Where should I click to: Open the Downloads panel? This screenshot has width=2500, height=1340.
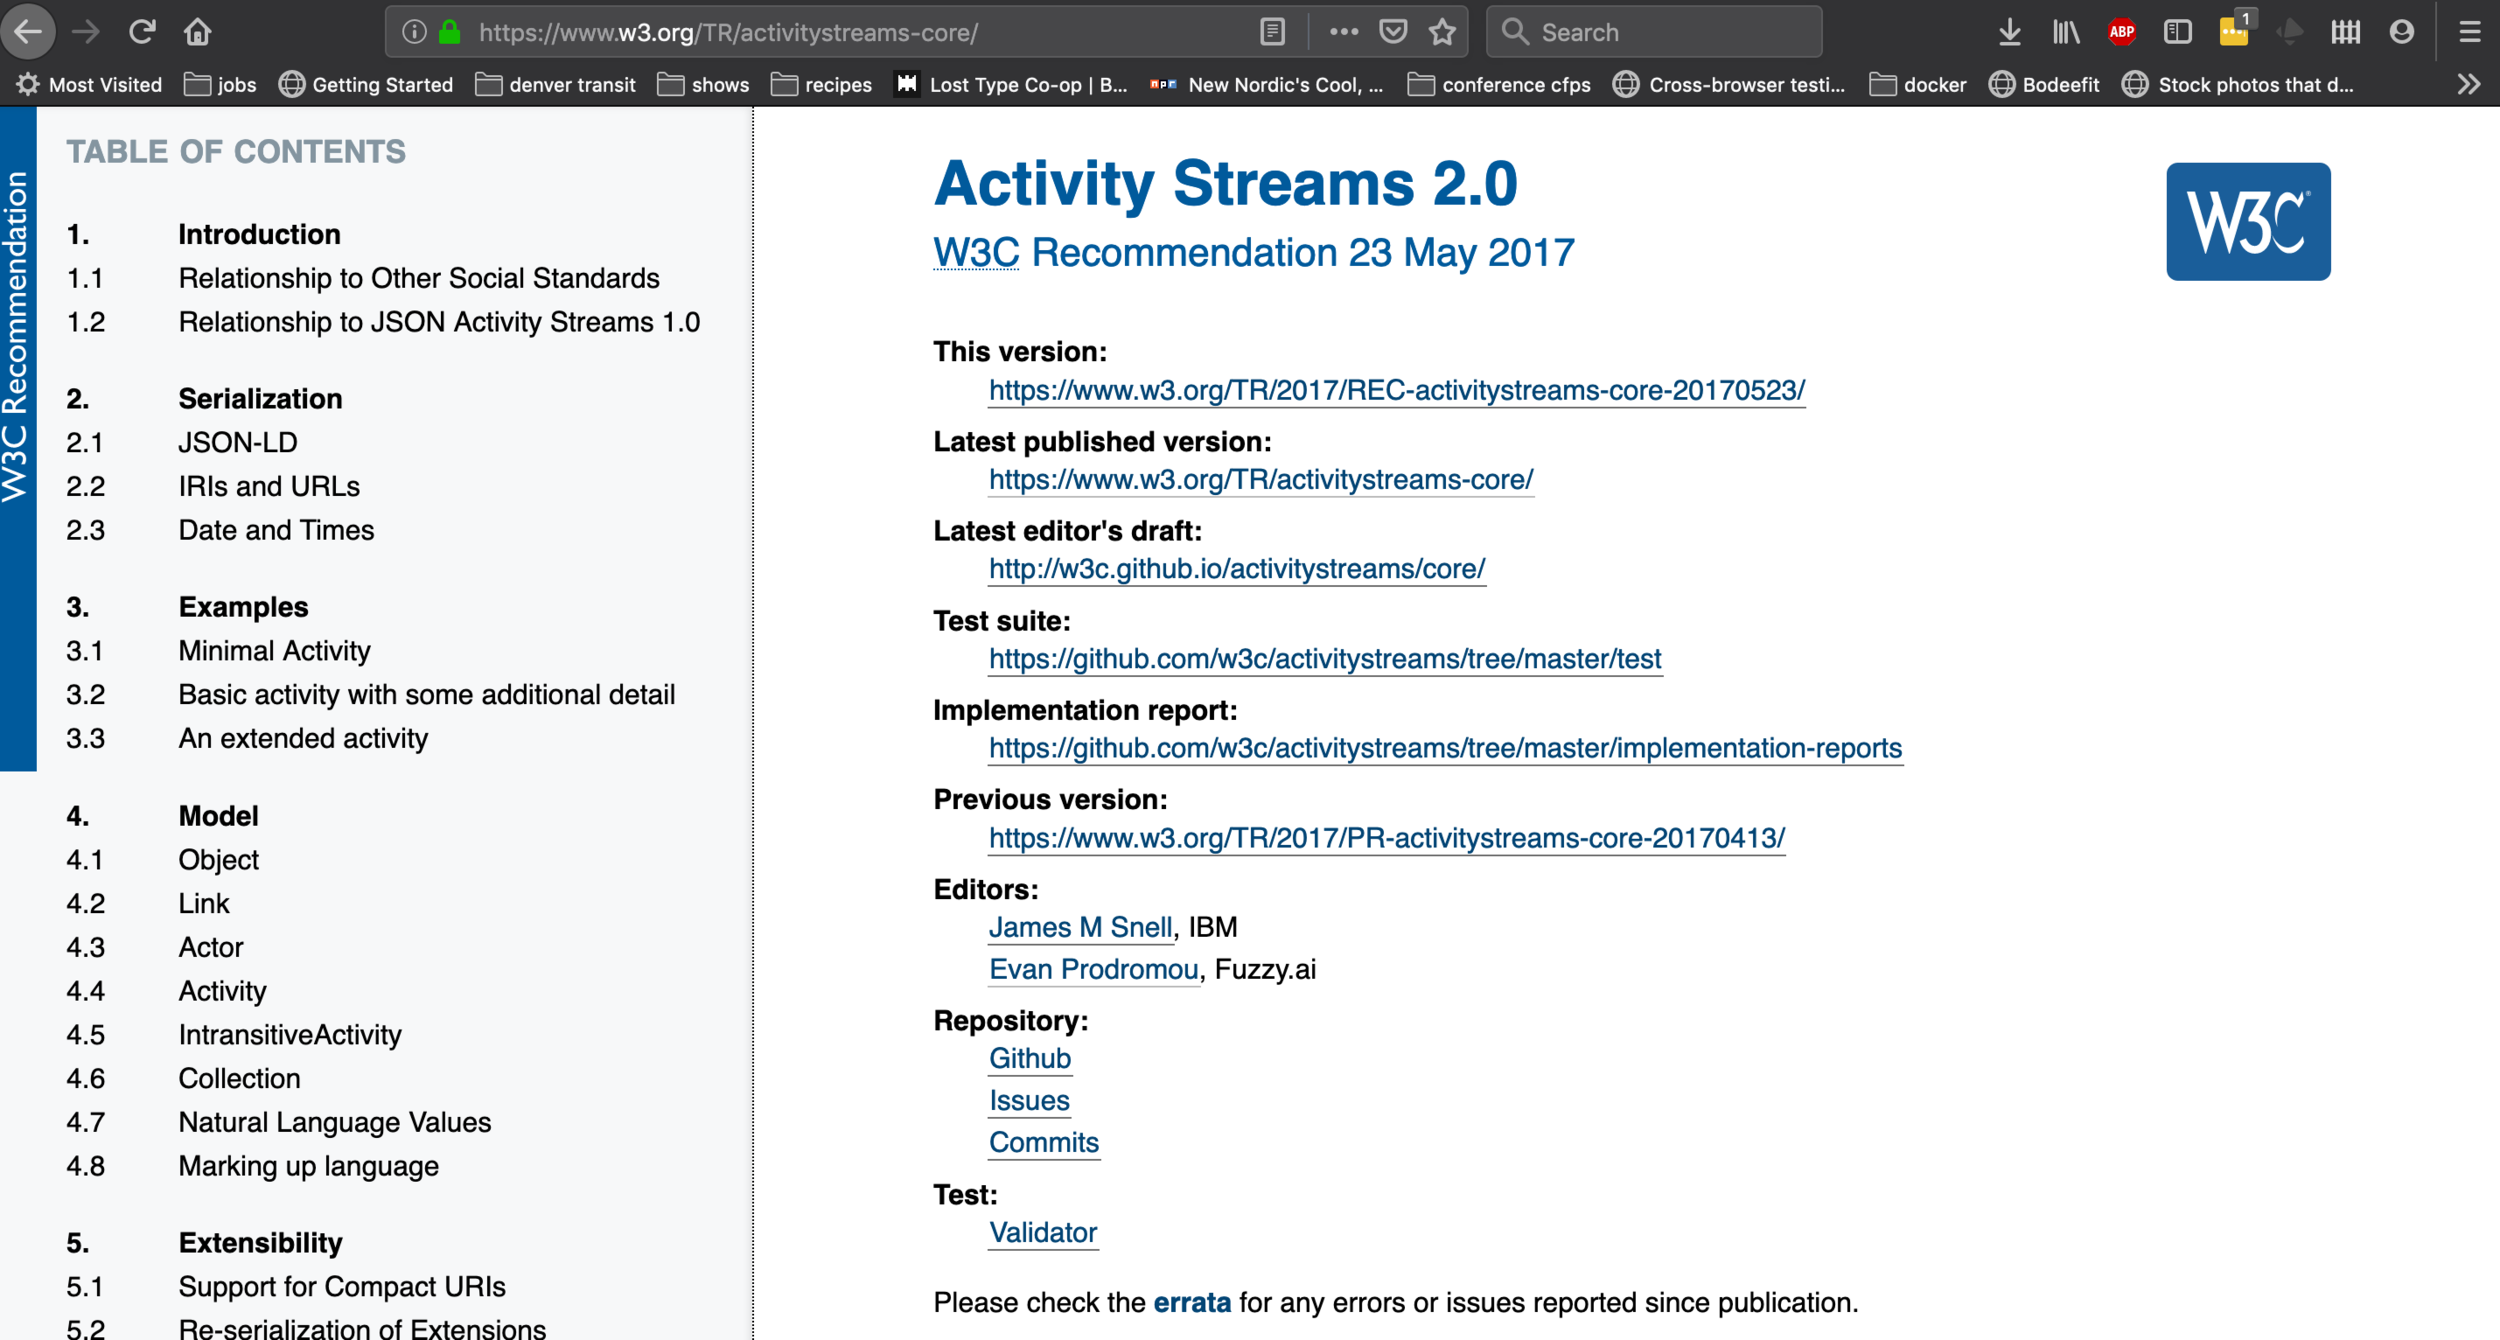coord(2009,32)
